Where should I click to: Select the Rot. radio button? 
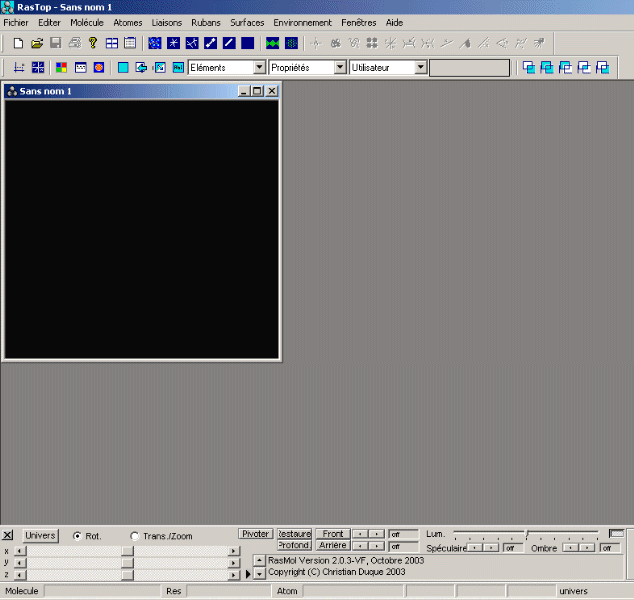click(x=78, y=536)
